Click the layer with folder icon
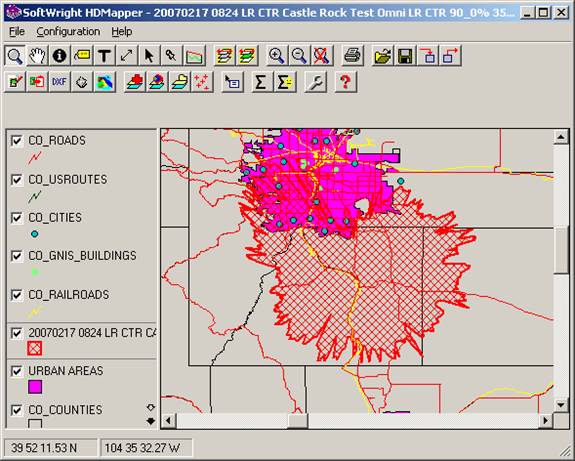Viewport: 575px width, 461px height. pos(179,82)
